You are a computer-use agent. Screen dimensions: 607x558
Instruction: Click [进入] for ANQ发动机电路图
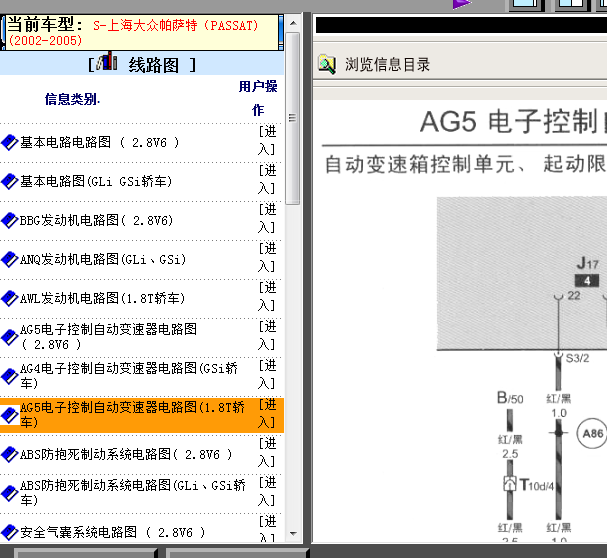coord(267,257)
